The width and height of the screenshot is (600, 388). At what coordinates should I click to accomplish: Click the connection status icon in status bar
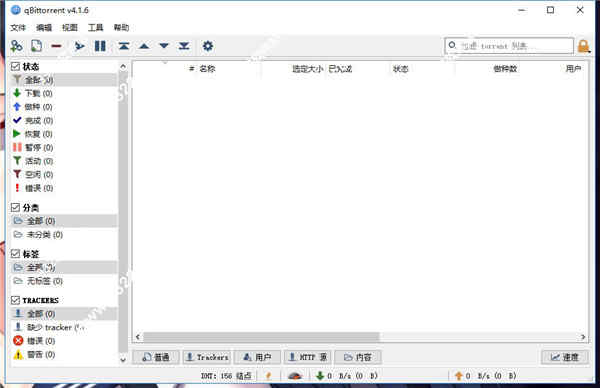268,376
